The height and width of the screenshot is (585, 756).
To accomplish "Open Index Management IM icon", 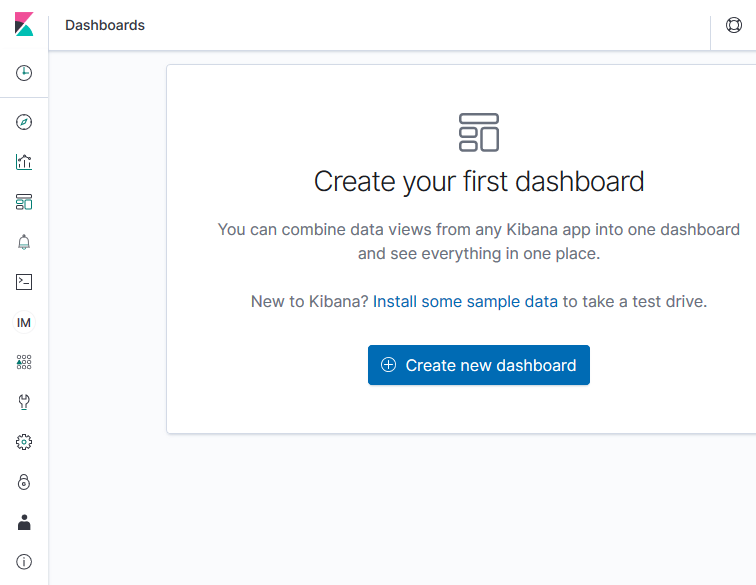I will tap(24, 322).
